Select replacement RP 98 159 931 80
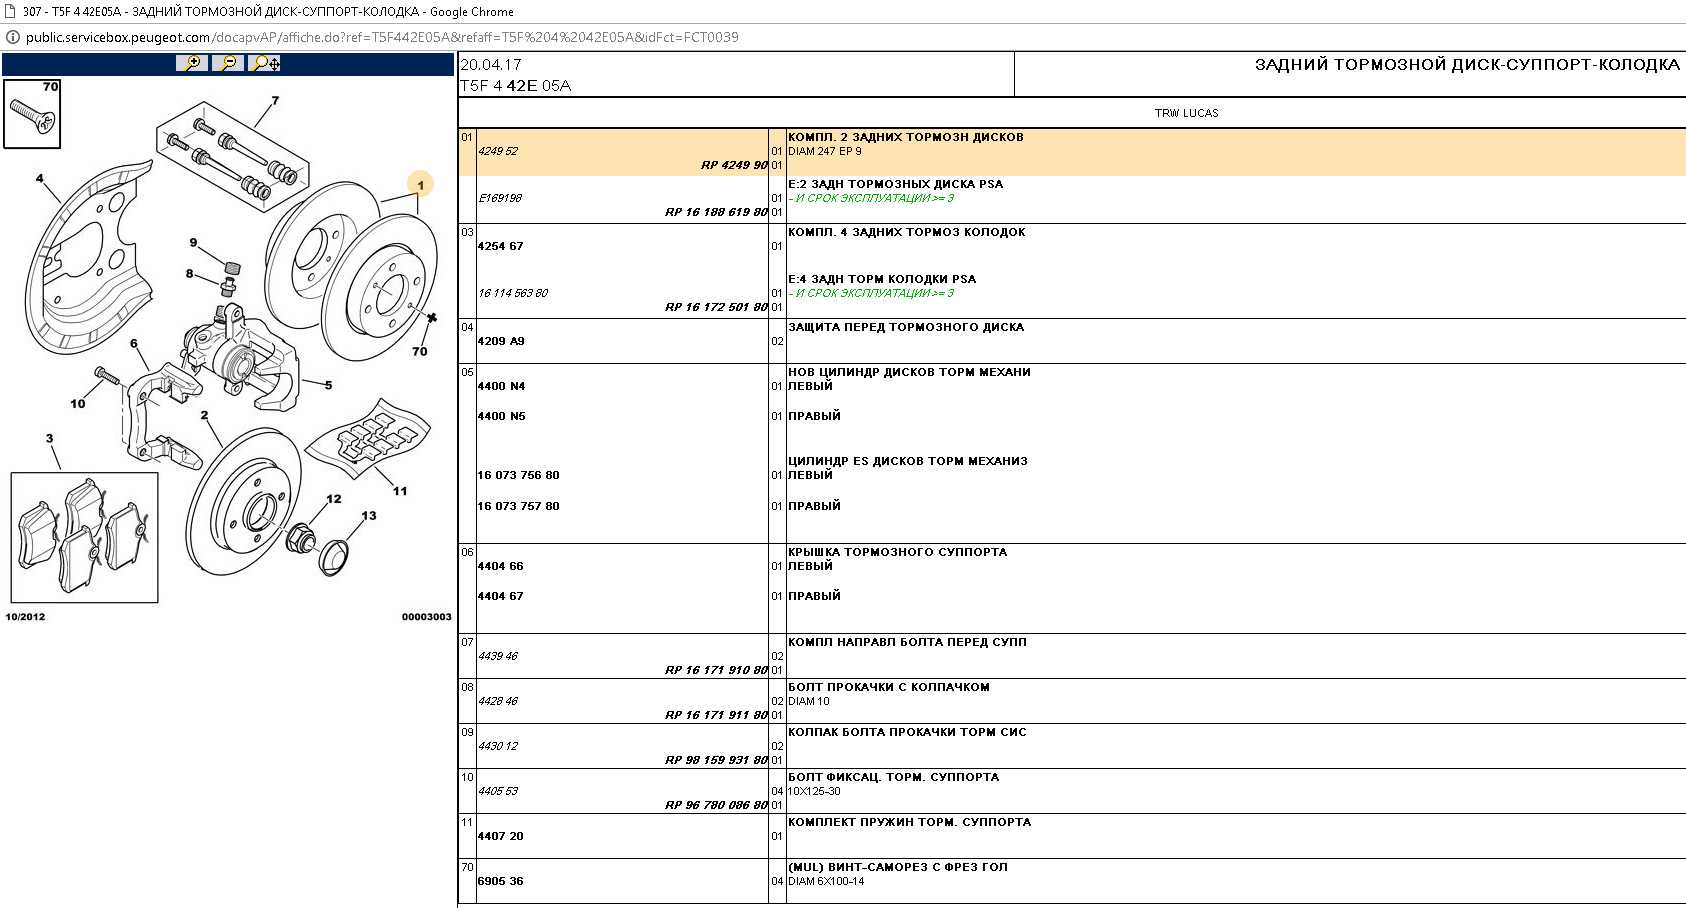Image resolution: width=1686 pixels, height=908 pixels. [x=716, y=761]
